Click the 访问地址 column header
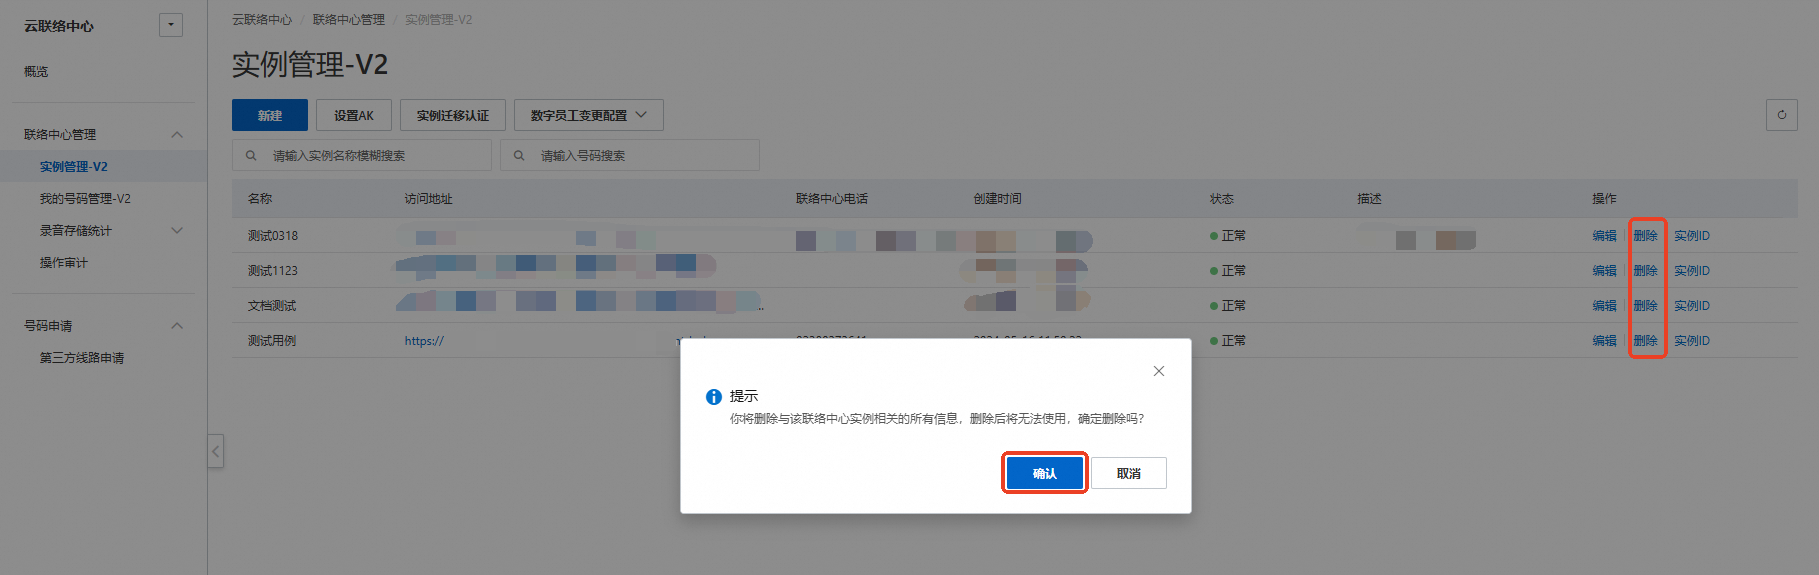 pos(428,198)
